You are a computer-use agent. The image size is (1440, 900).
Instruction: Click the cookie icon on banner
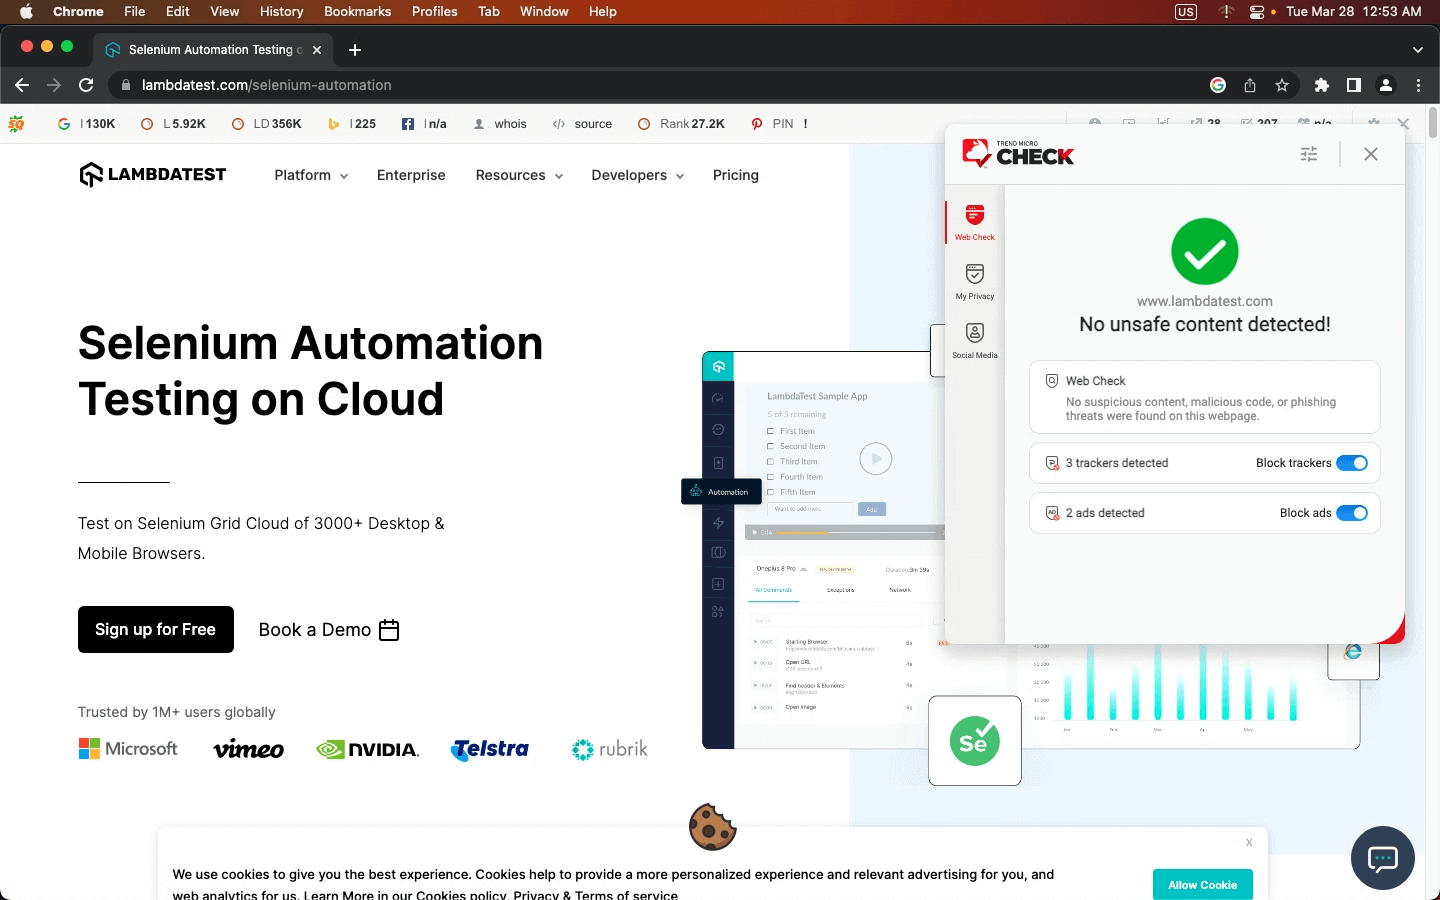coord(712,827)
